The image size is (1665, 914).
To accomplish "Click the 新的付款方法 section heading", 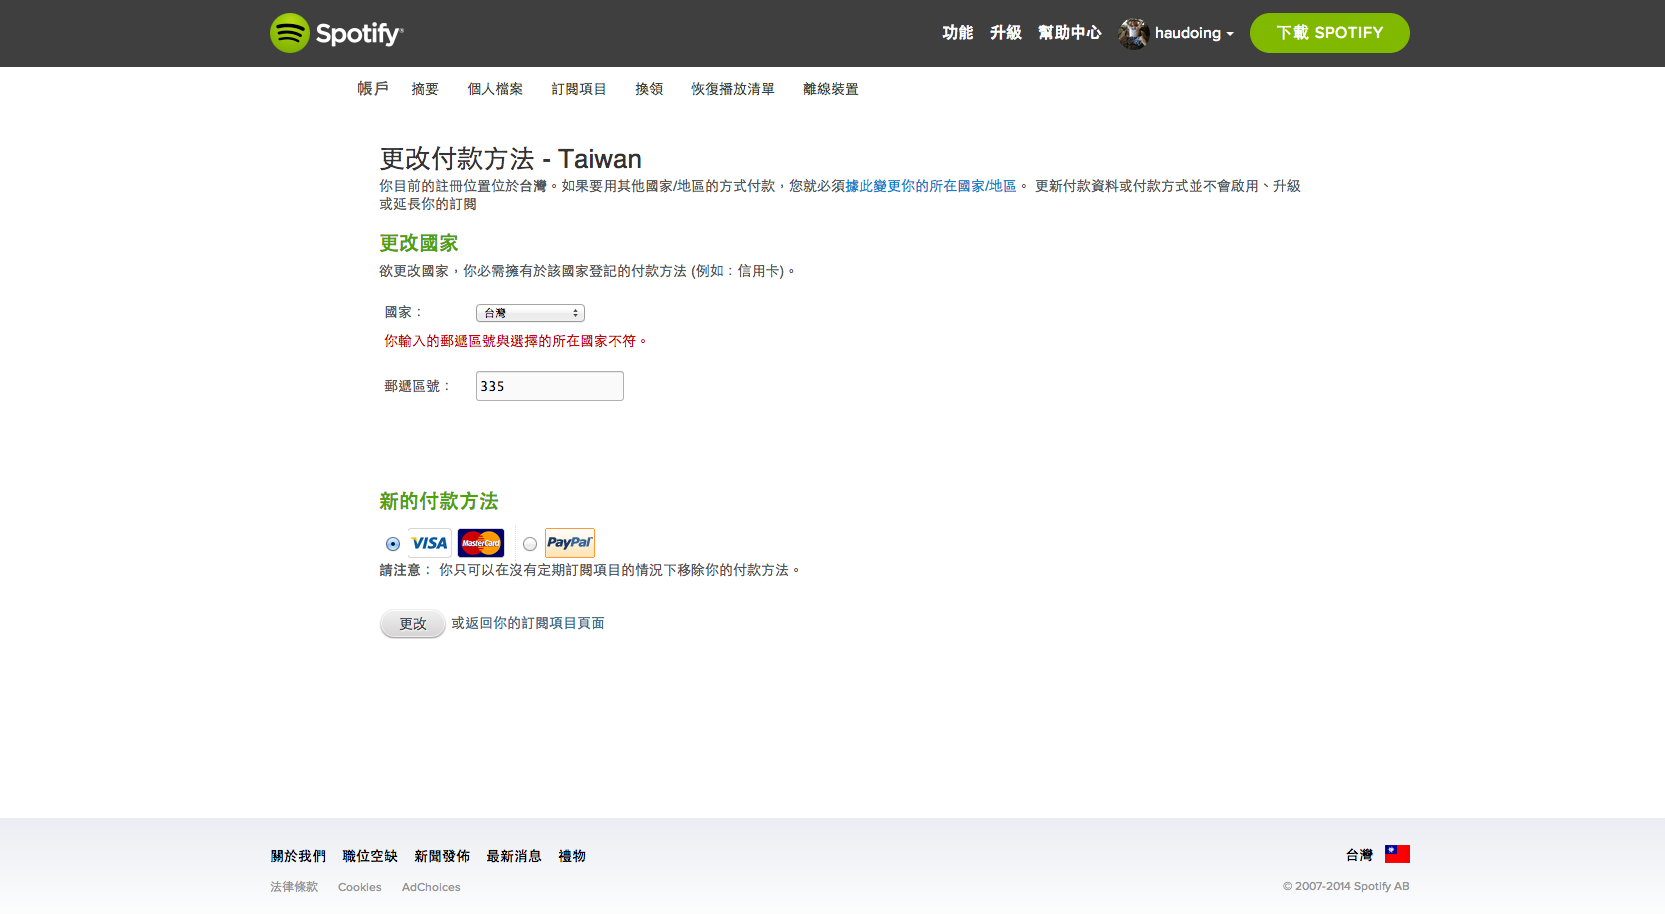I will tap(439, 501).
